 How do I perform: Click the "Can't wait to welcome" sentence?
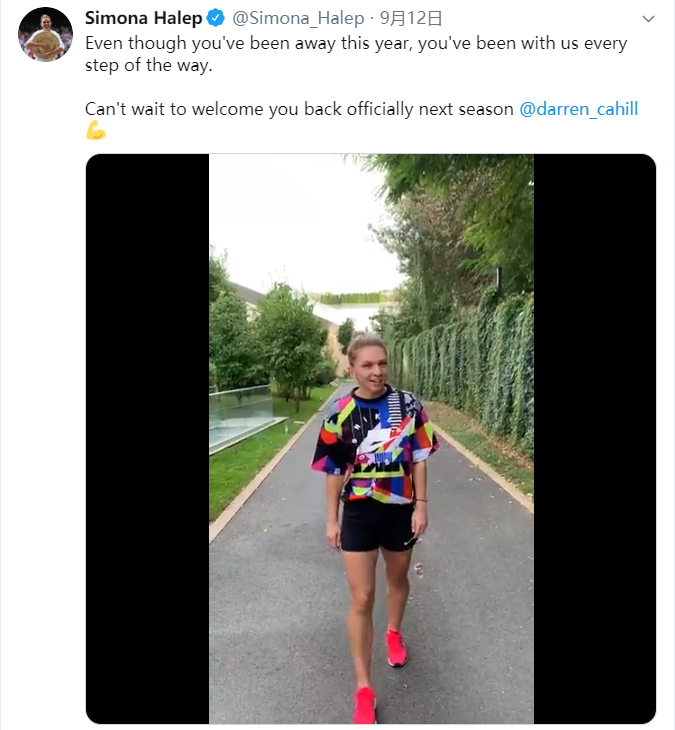299,109
